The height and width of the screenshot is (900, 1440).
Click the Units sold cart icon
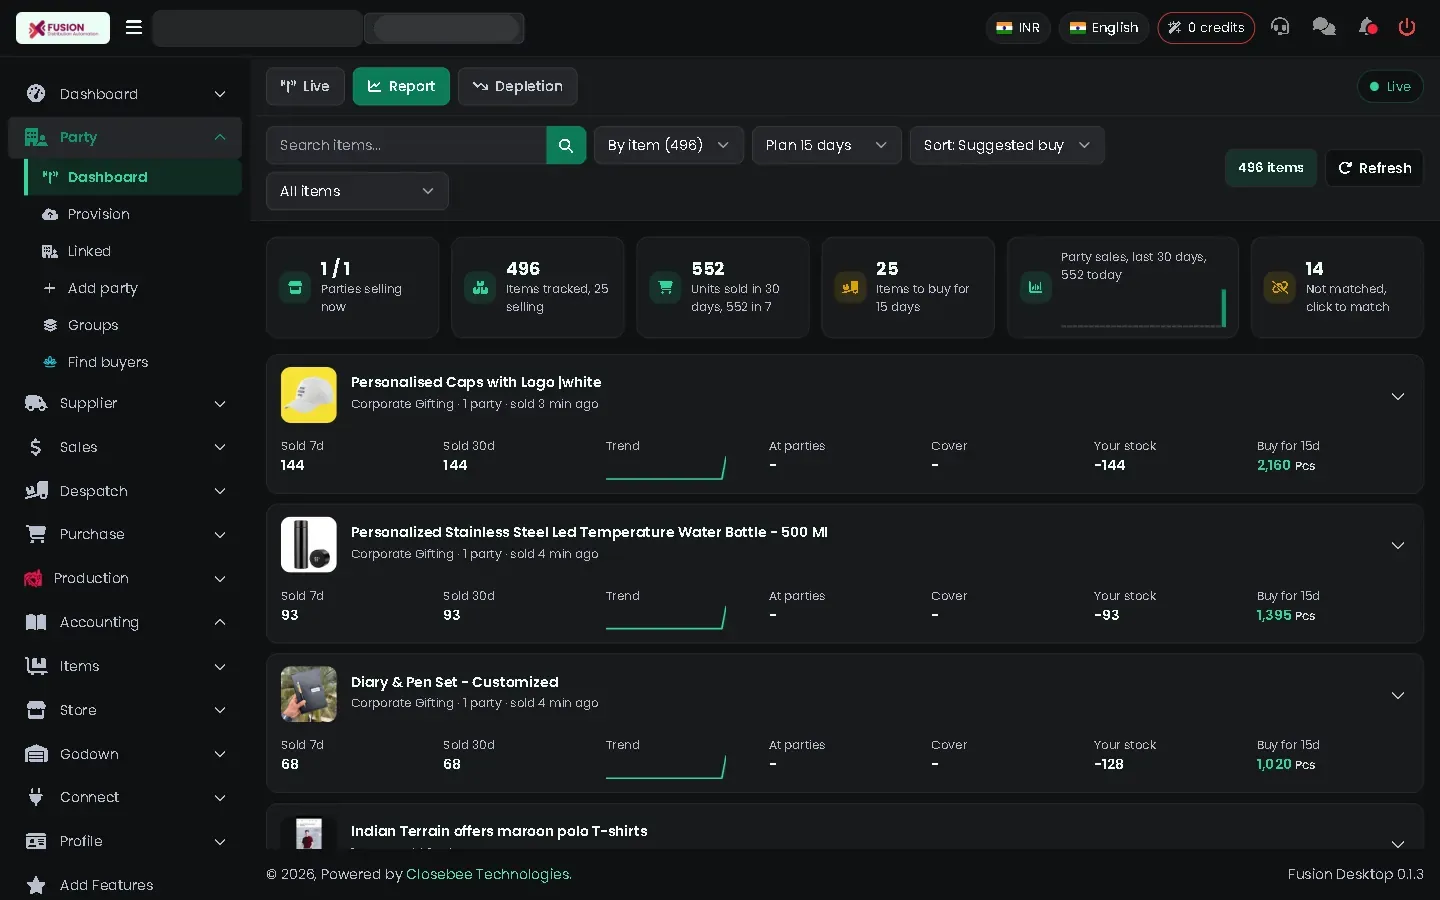point(665,288)
